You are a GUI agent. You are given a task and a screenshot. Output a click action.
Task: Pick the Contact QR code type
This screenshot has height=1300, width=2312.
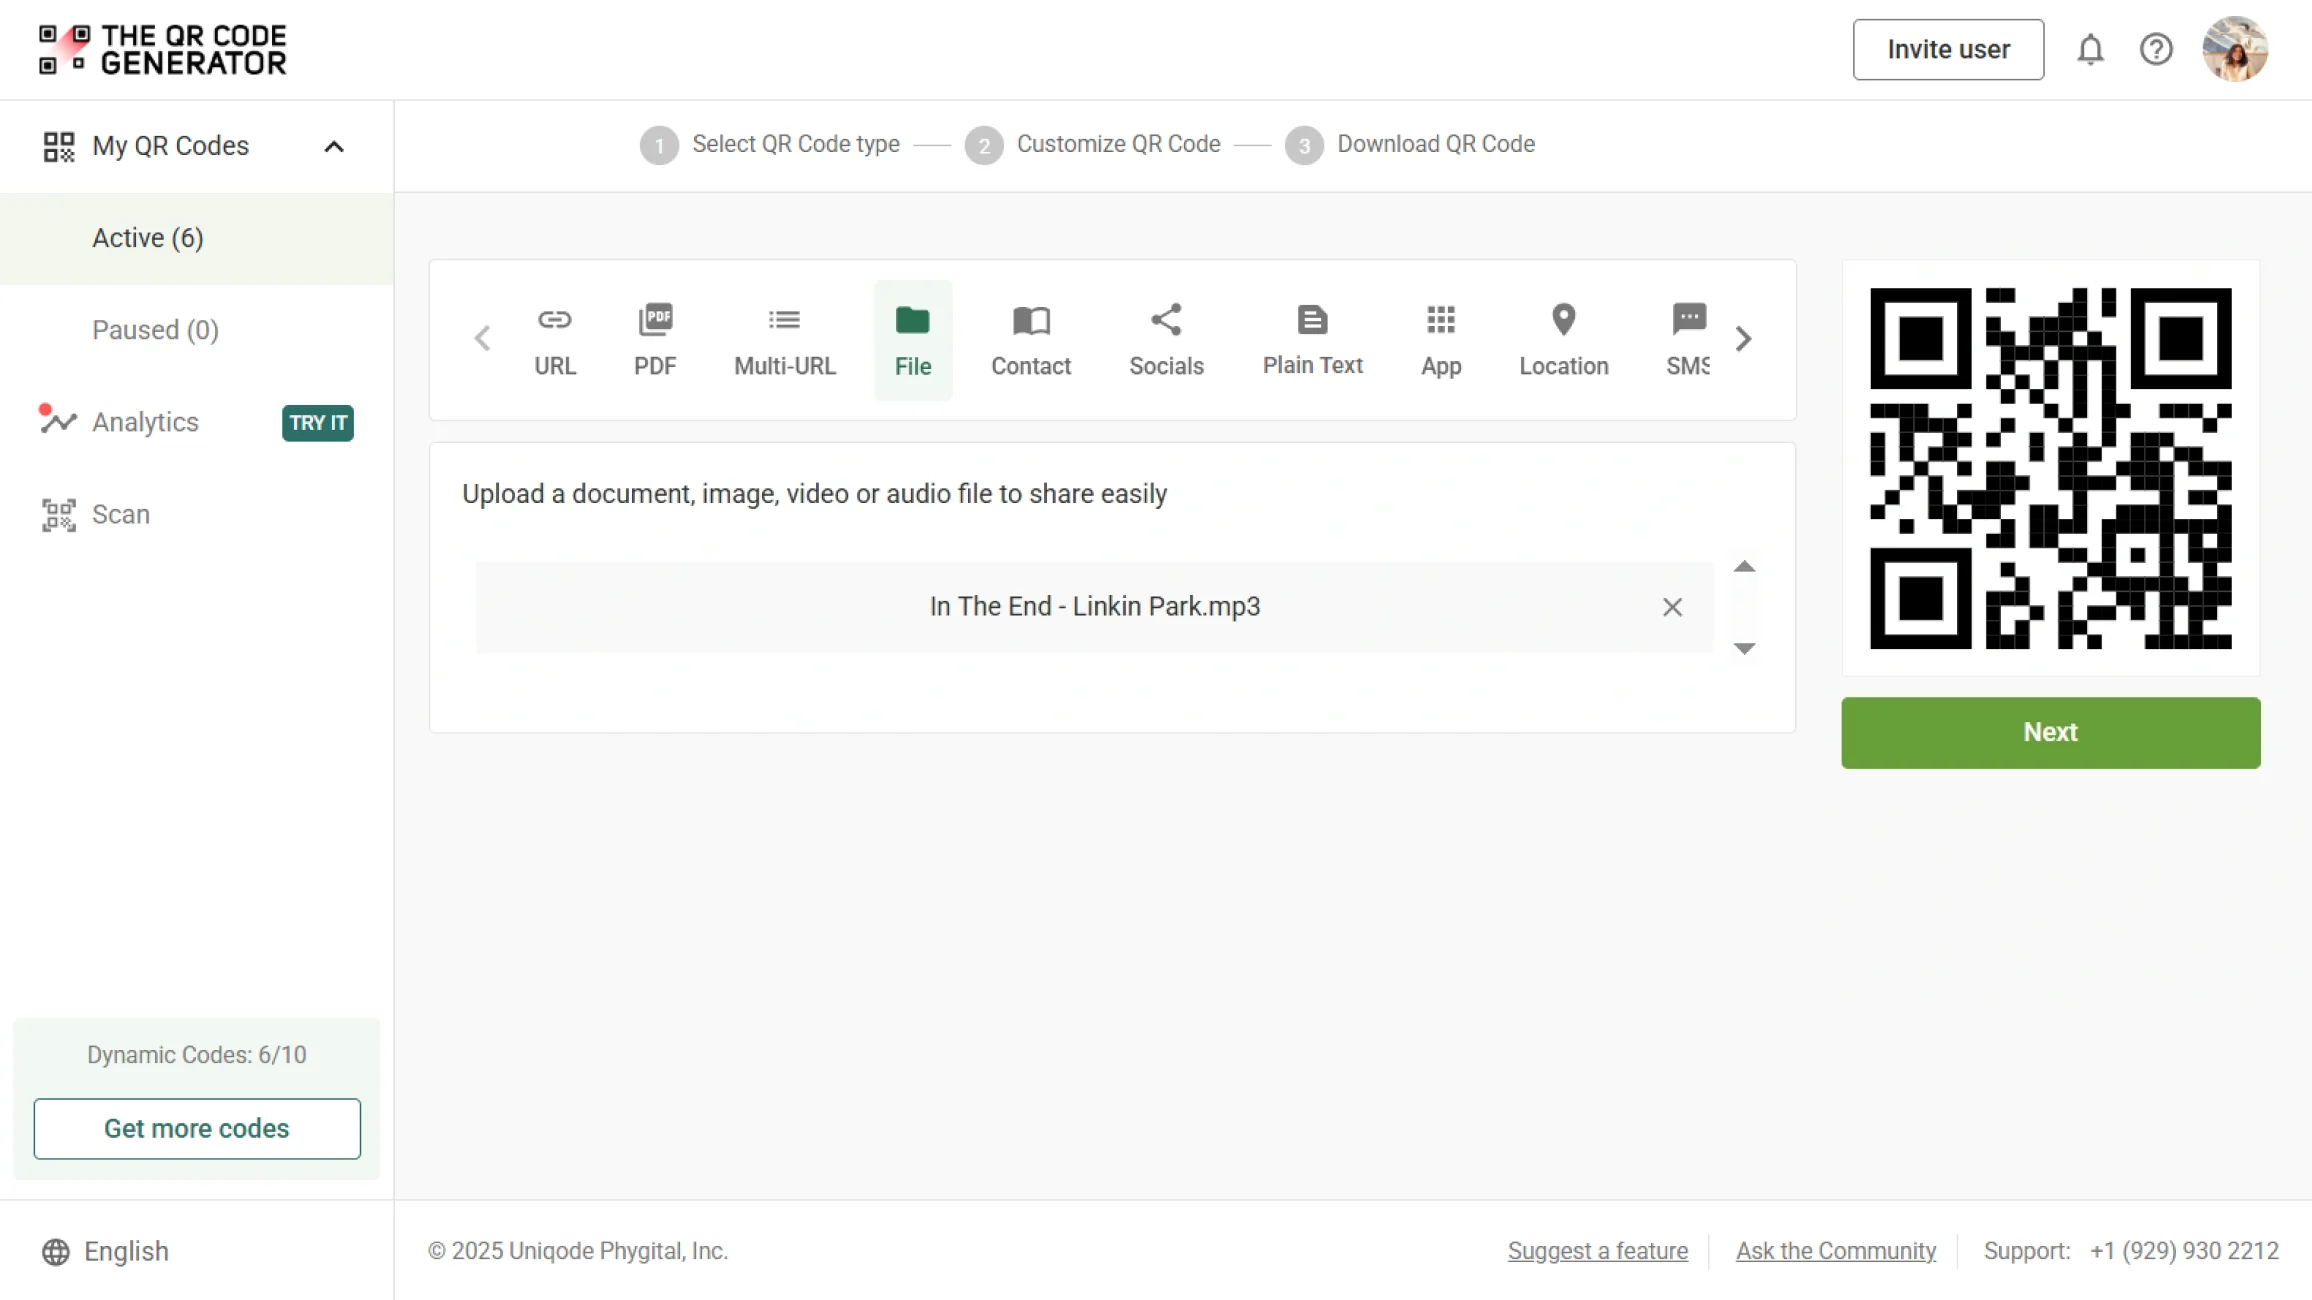tap(1030, 340)
